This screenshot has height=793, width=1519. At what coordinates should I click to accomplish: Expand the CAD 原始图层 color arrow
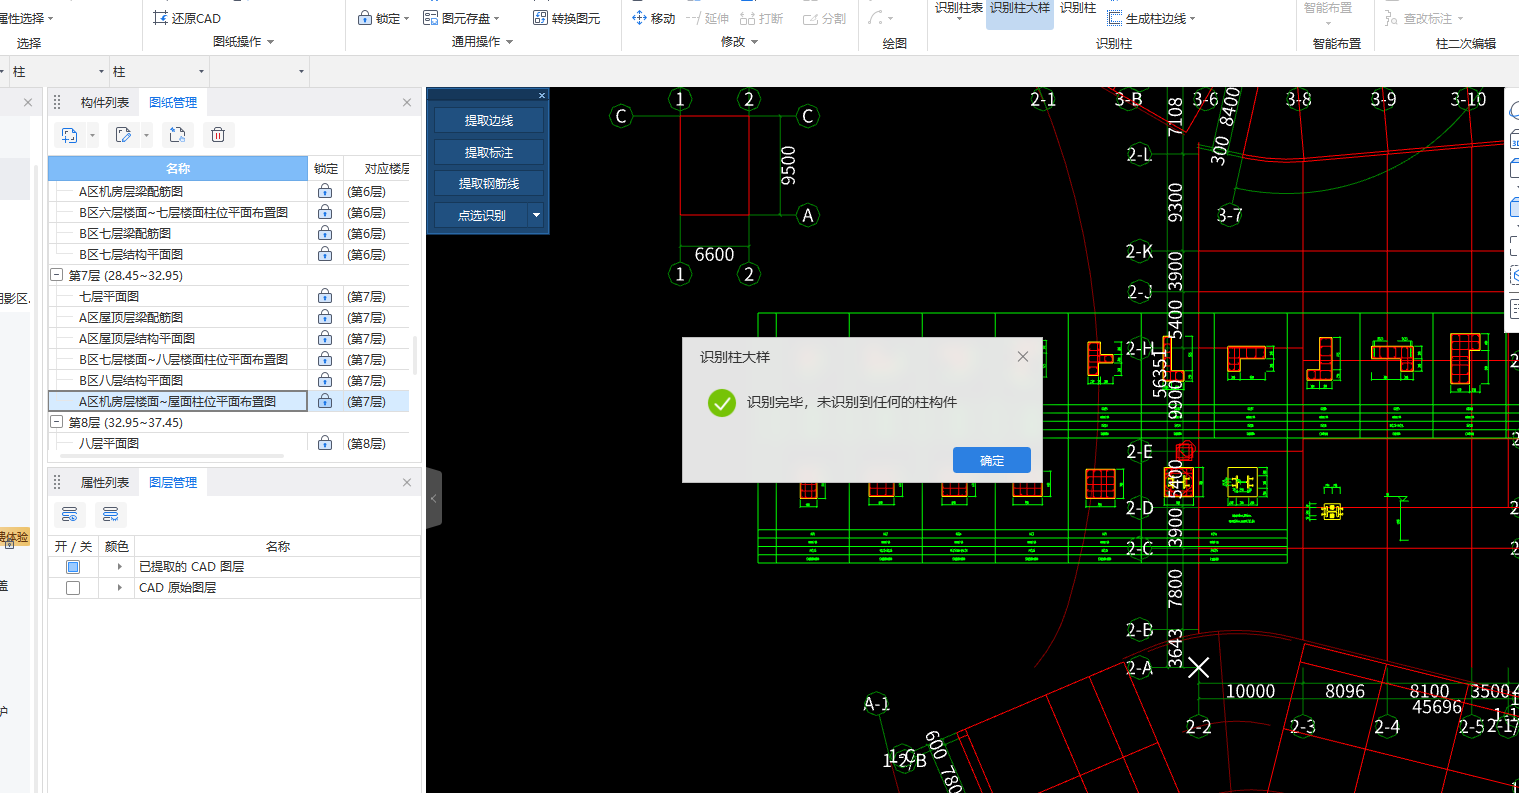(x=118, y=588)
